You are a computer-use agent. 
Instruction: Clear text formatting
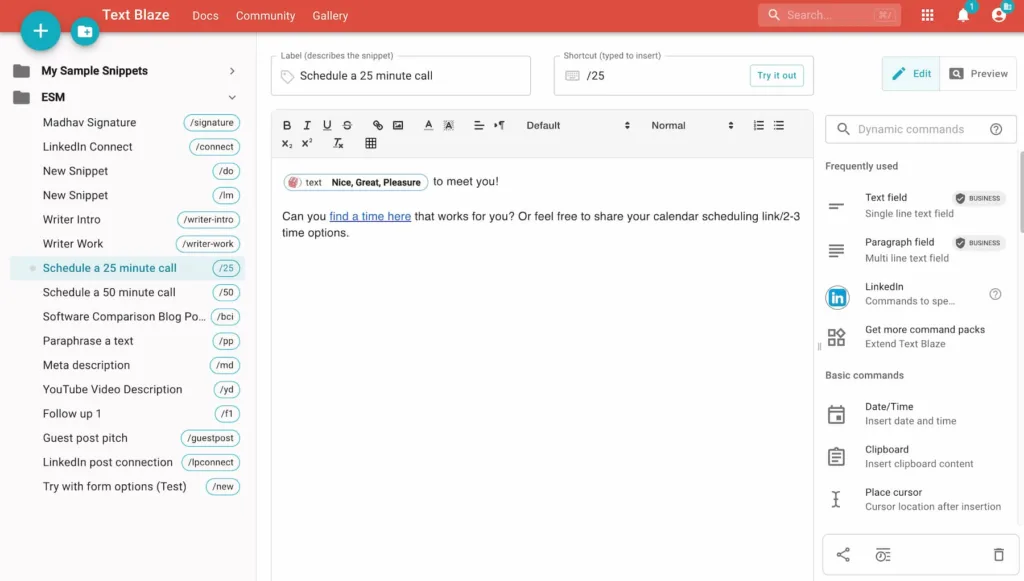click(x=338, y=144)
